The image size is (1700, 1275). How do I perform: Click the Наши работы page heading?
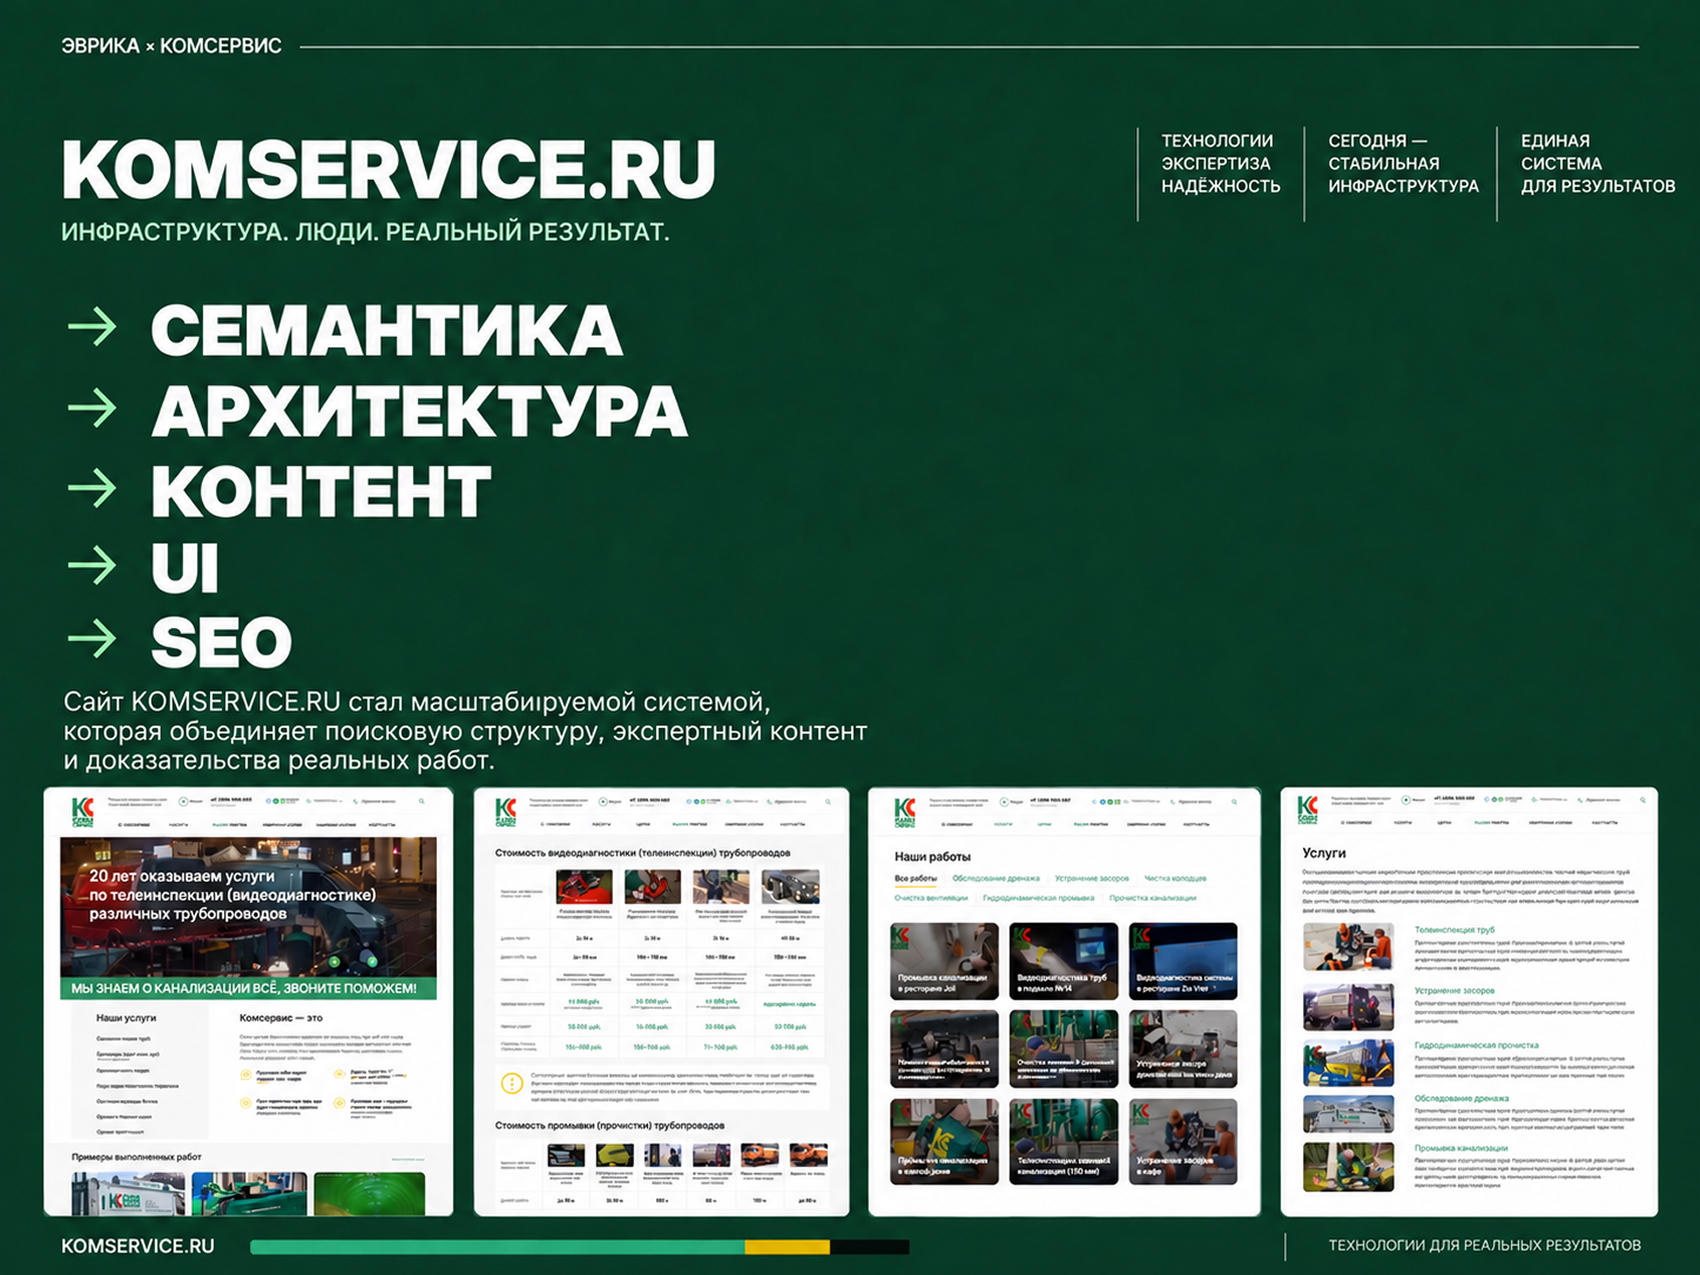932,857
